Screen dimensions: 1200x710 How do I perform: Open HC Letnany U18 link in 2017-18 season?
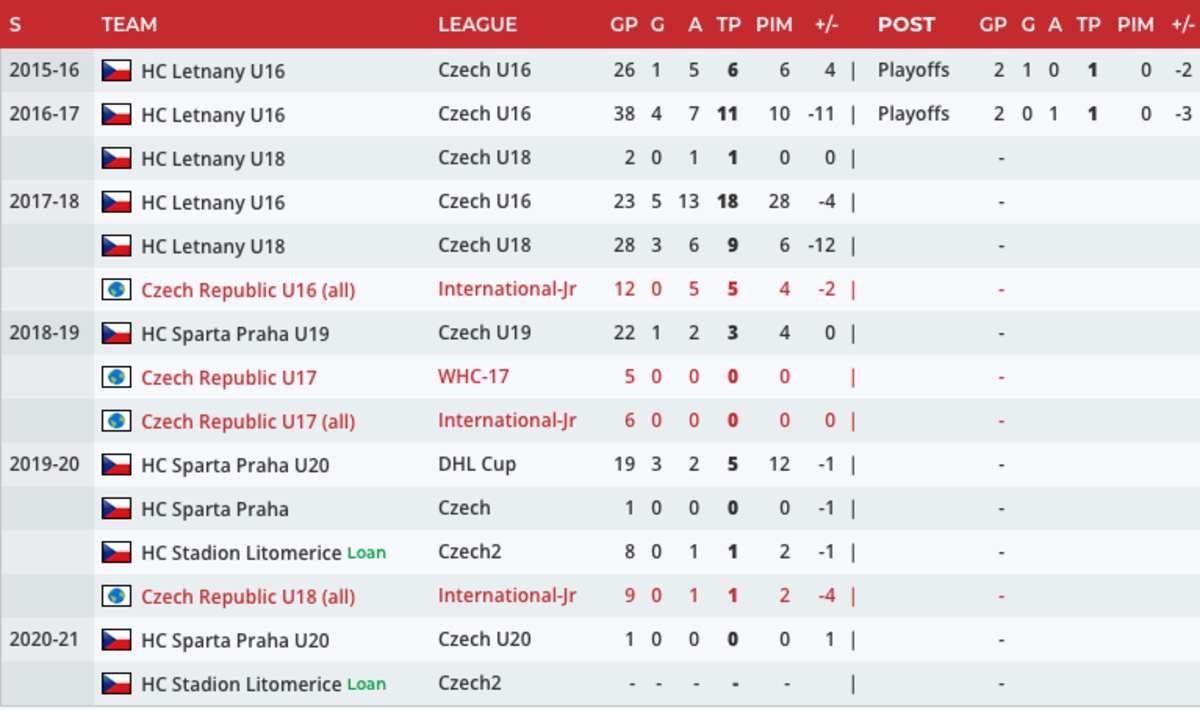click(x=213, y=246)
